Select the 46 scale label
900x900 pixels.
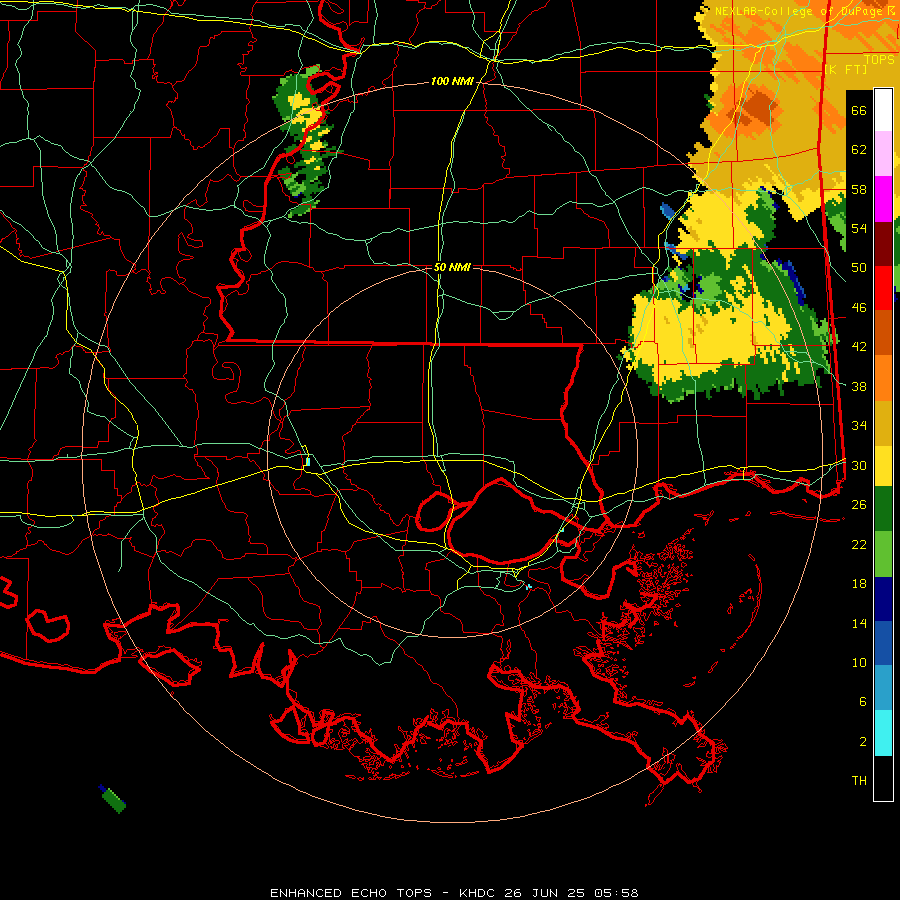pos(859,307)
